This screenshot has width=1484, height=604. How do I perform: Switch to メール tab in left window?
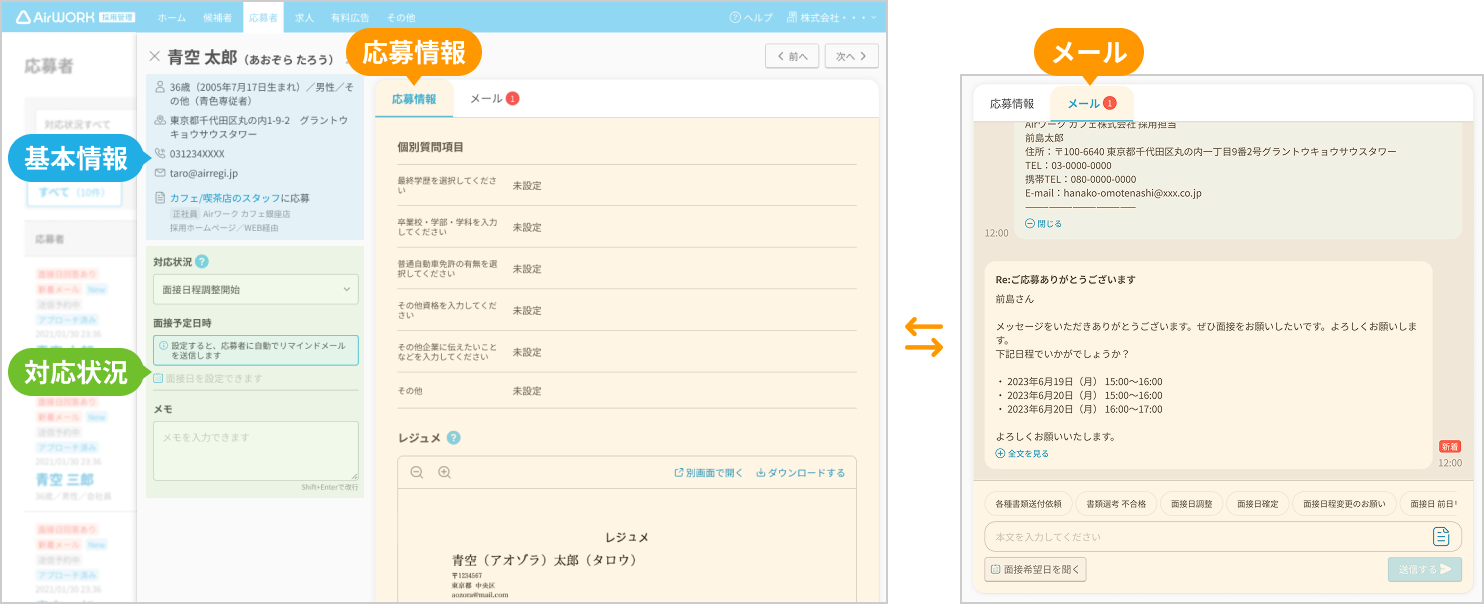click(x=494, y=99)
